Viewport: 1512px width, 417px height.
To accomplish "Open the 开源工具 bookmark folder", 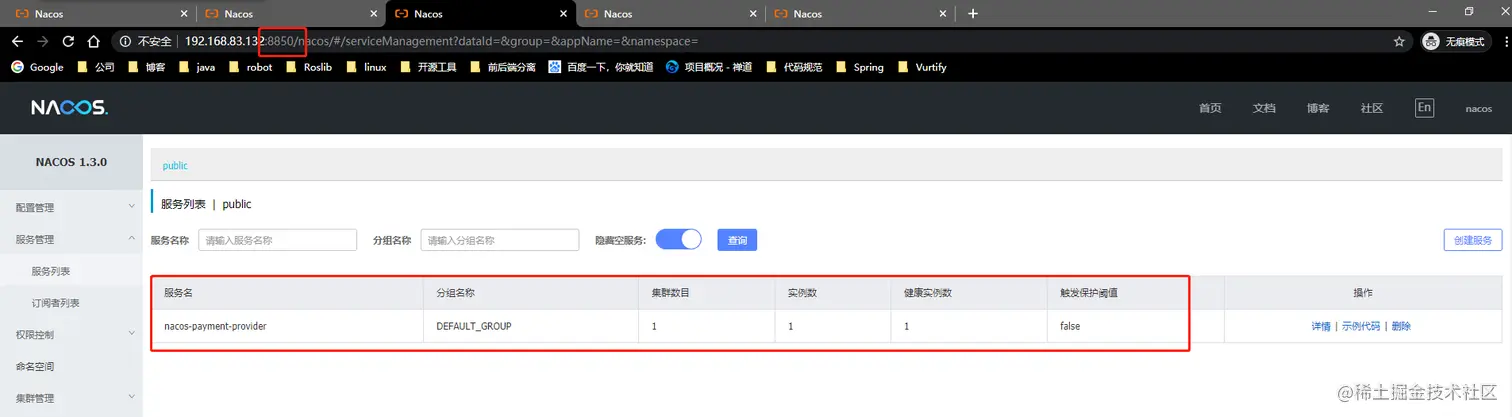I will (428, 67).
